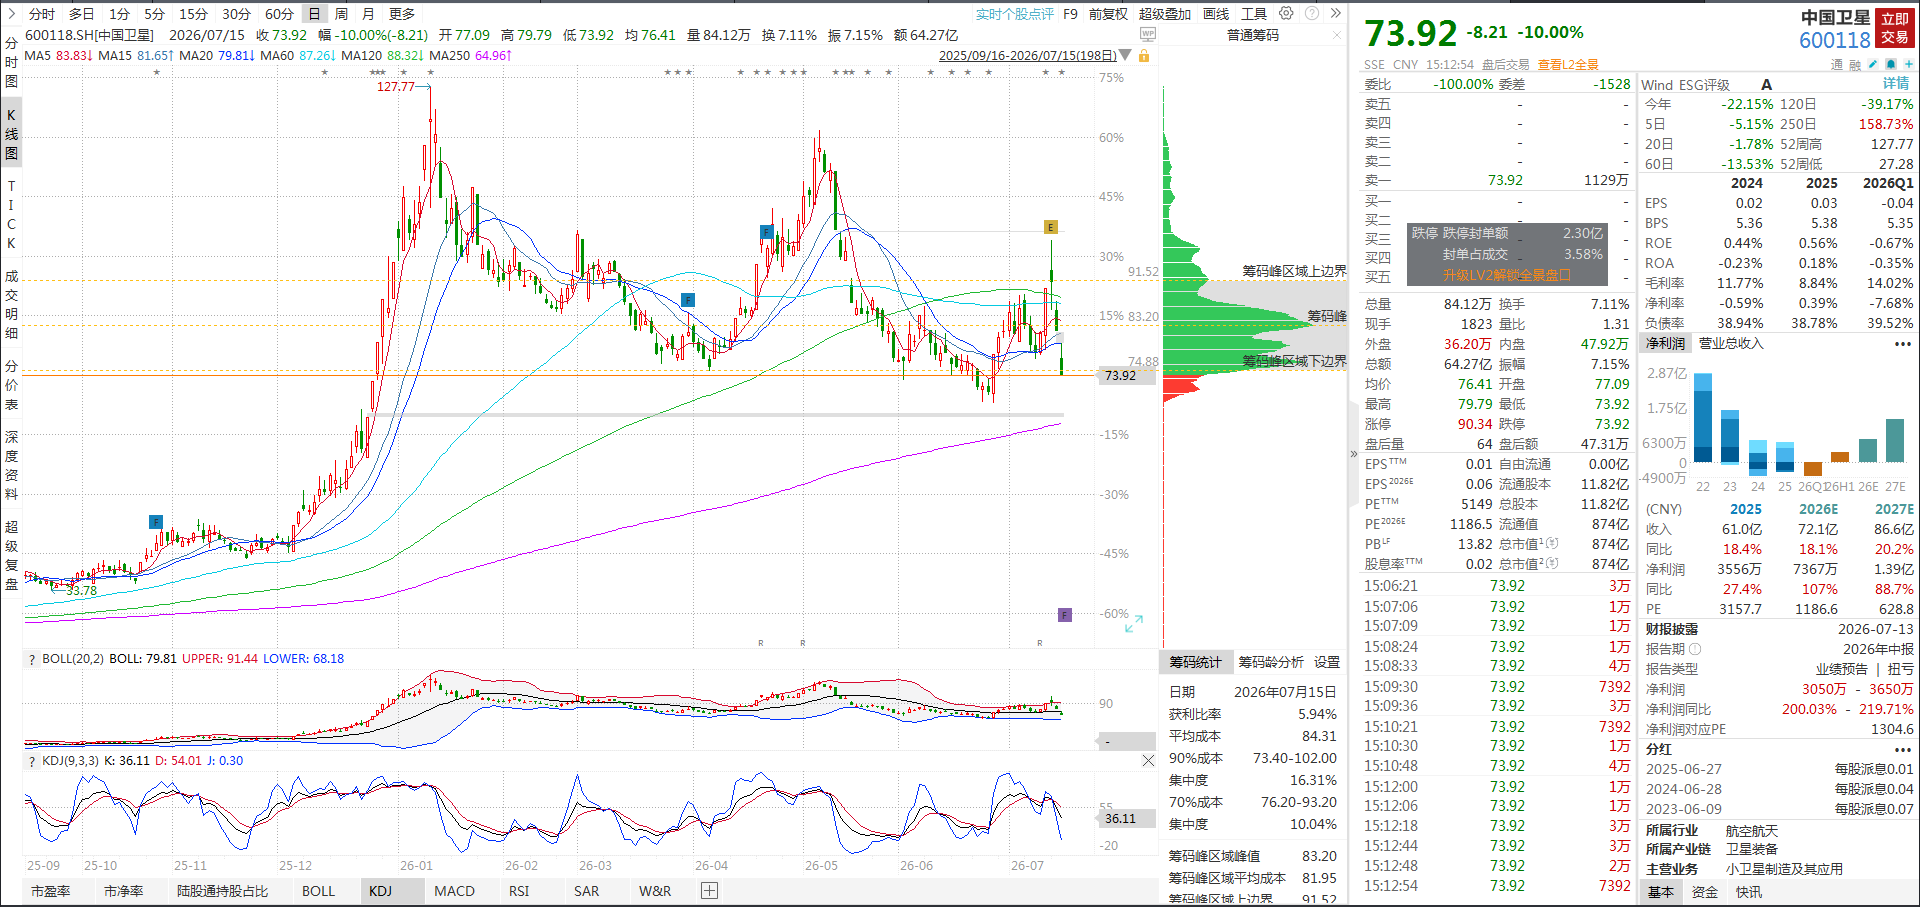Switch to the MACD indicator tab
The height and width of the screenshot is (907, 1920).
tap(454, 890)
